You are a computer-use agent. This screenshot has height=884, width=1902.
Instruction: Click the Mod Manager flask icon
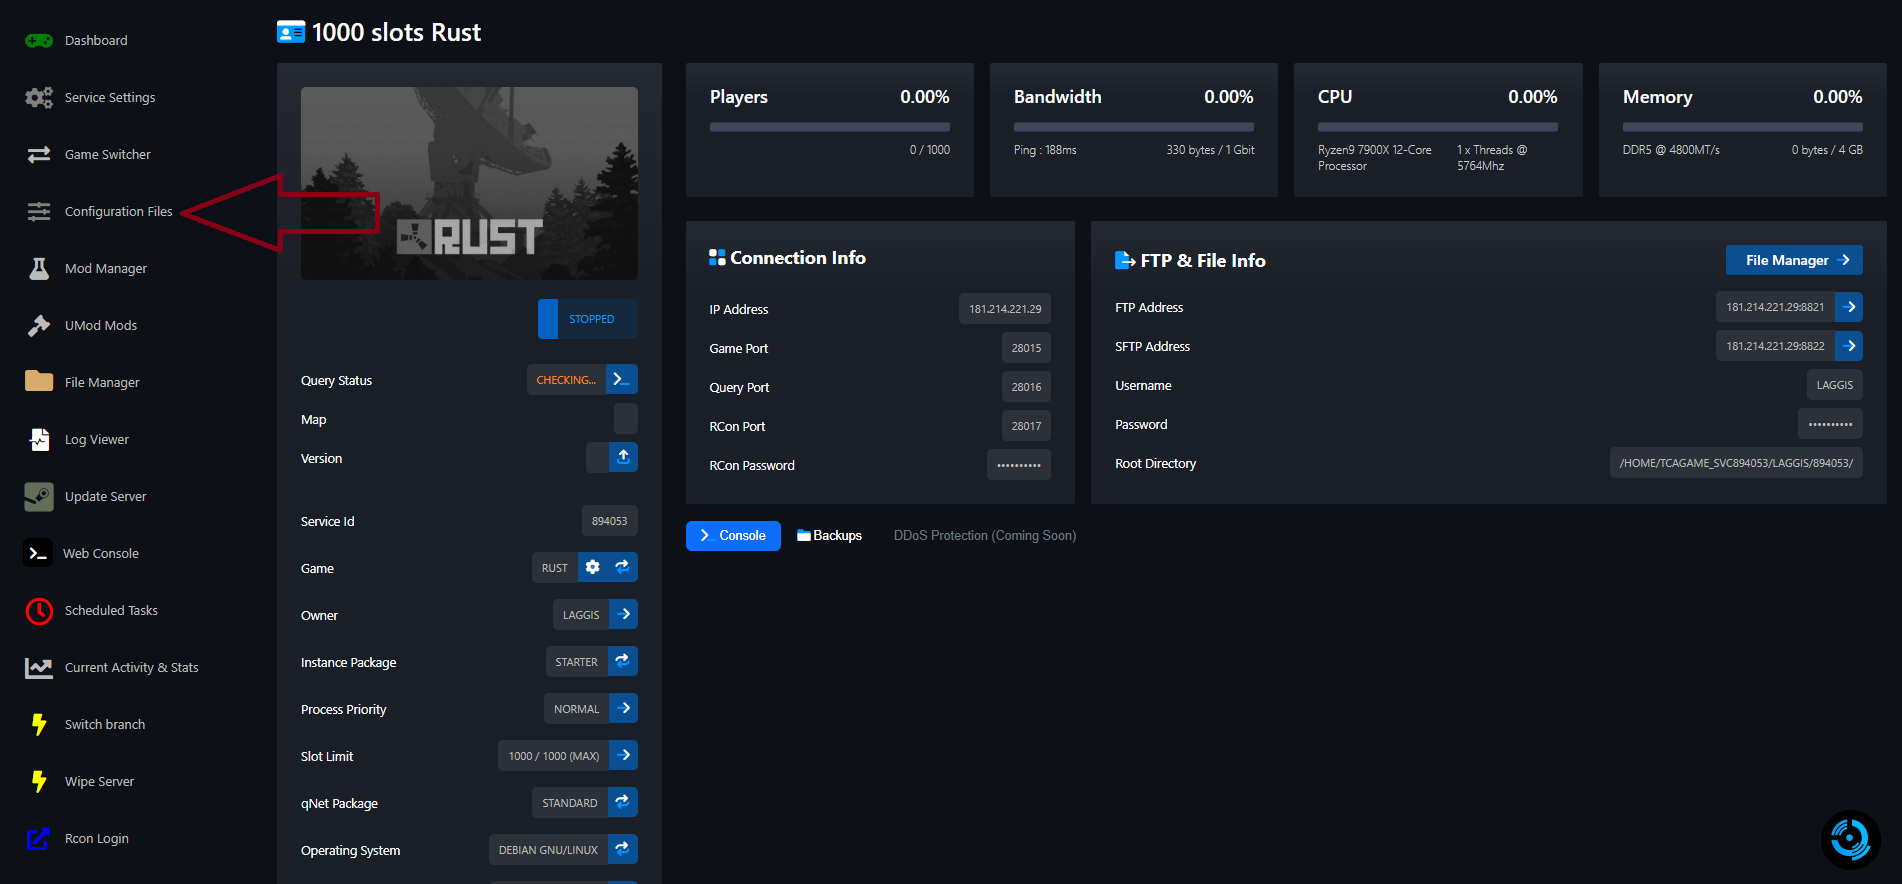[39, 268]
